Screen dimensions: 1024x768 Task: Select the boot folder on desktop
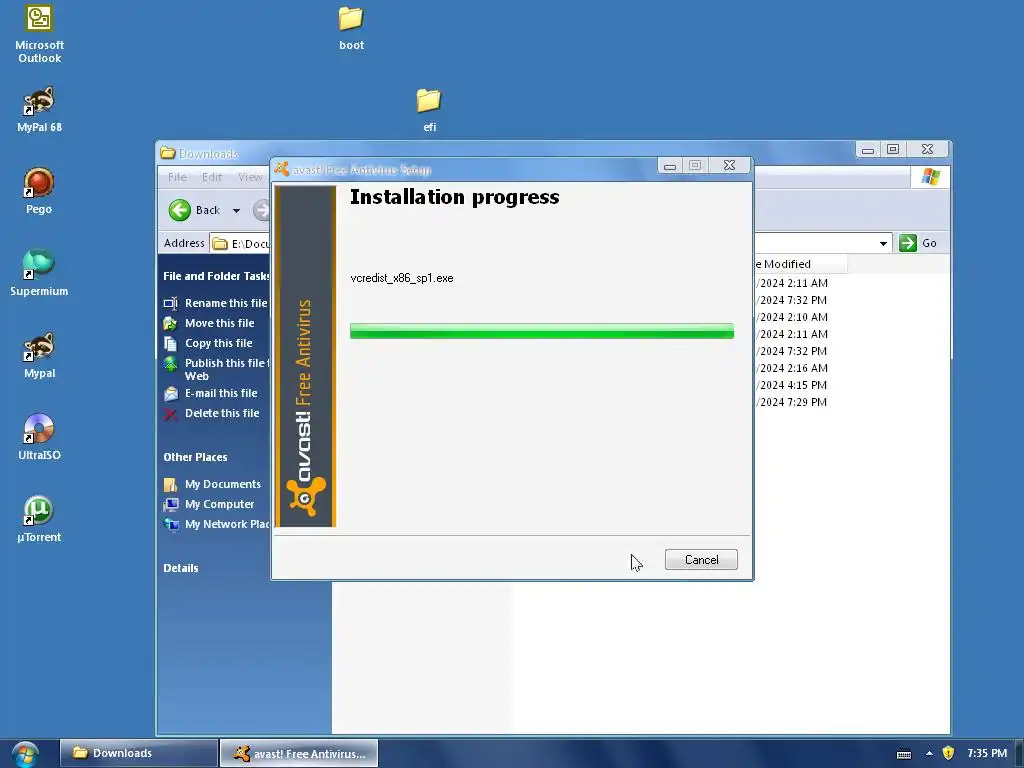pos(351,28)
